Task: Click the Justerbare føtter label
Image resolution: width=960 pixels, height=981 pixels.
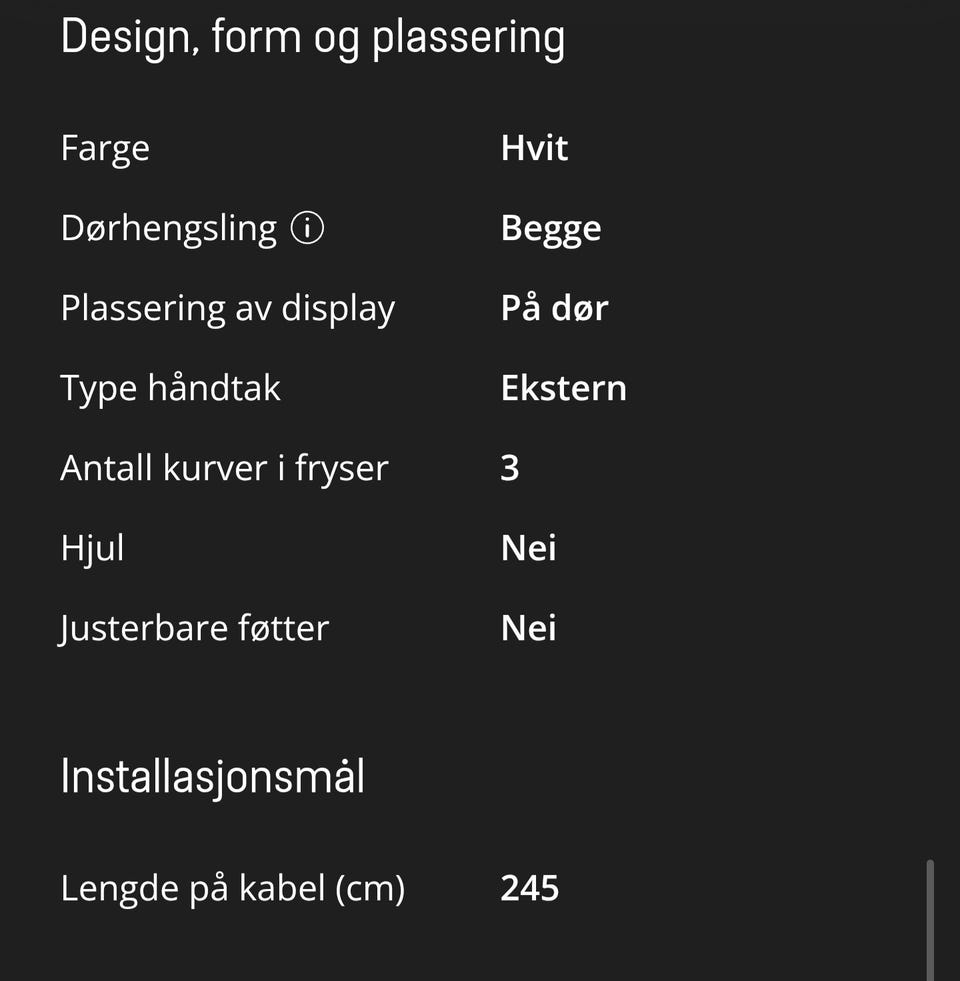Action: pyautogui.click(x=194, y=629)
